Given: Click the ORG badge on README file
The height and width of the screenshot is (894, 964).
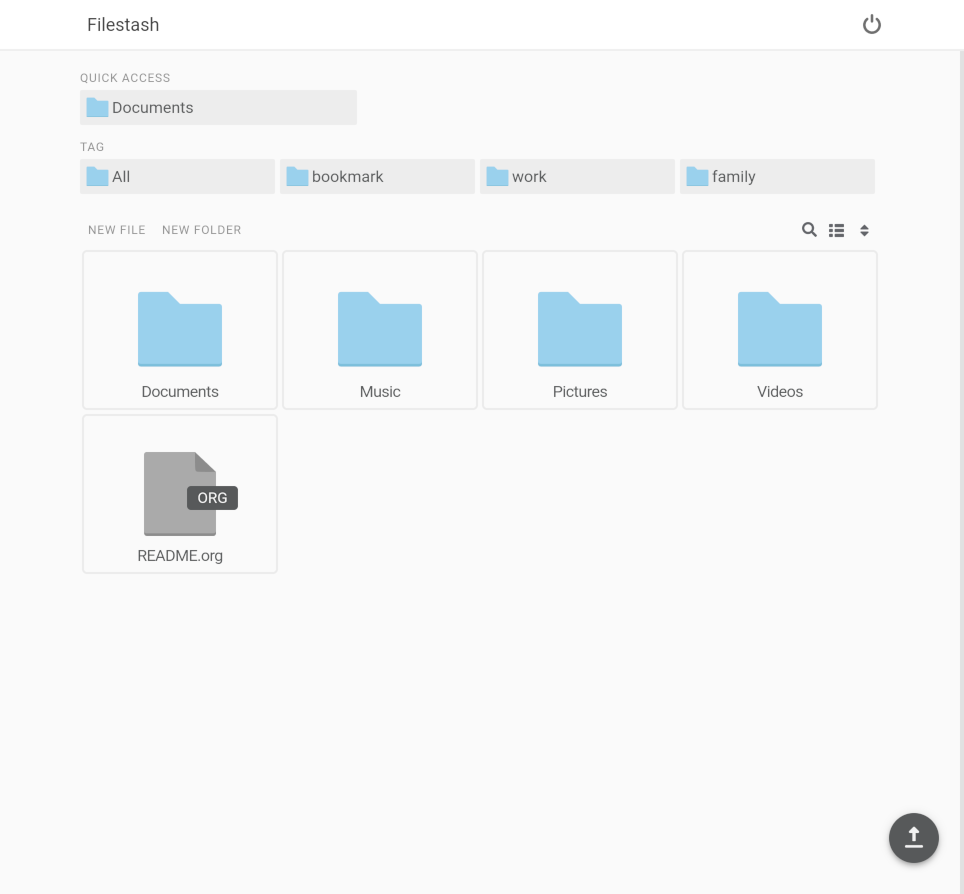Looking at the screenshot, I should coord(212,498).
